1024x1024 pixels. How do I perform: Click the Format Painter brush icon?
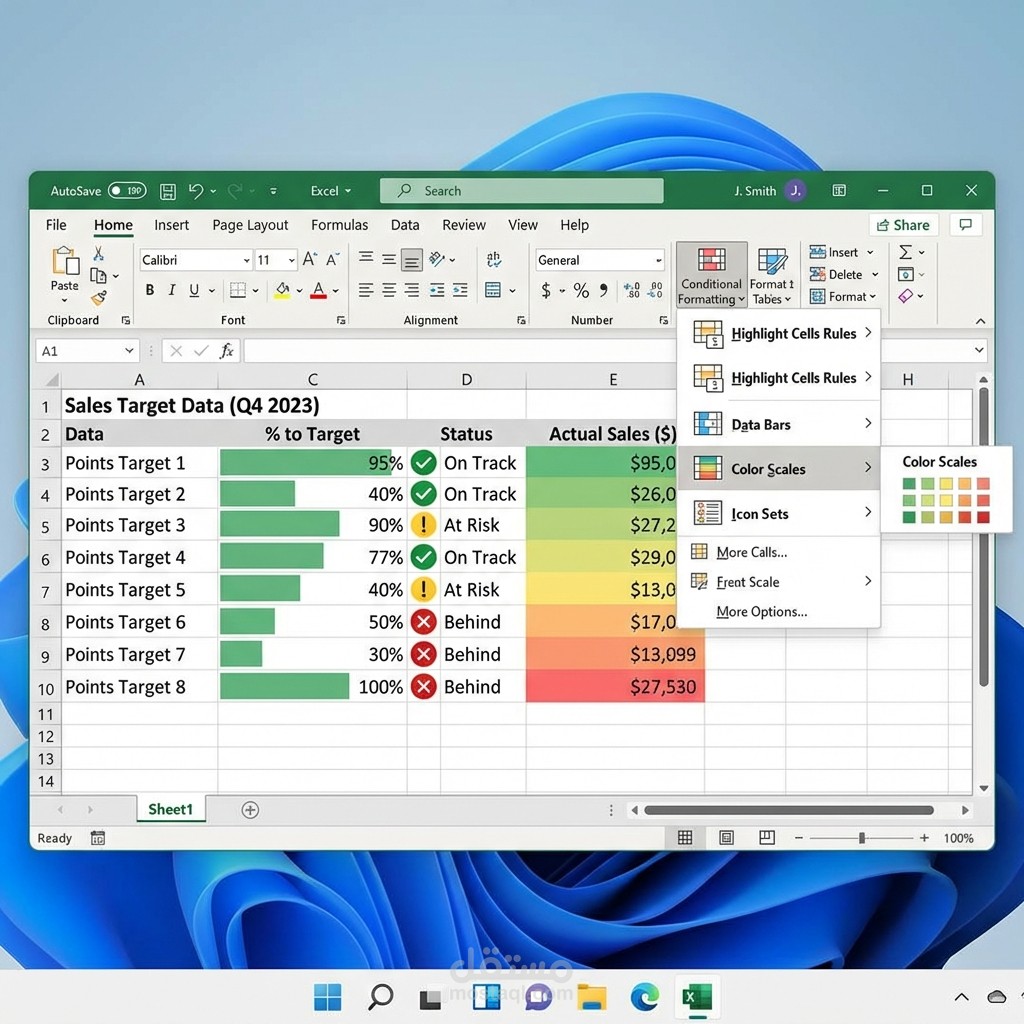point(99,298)
